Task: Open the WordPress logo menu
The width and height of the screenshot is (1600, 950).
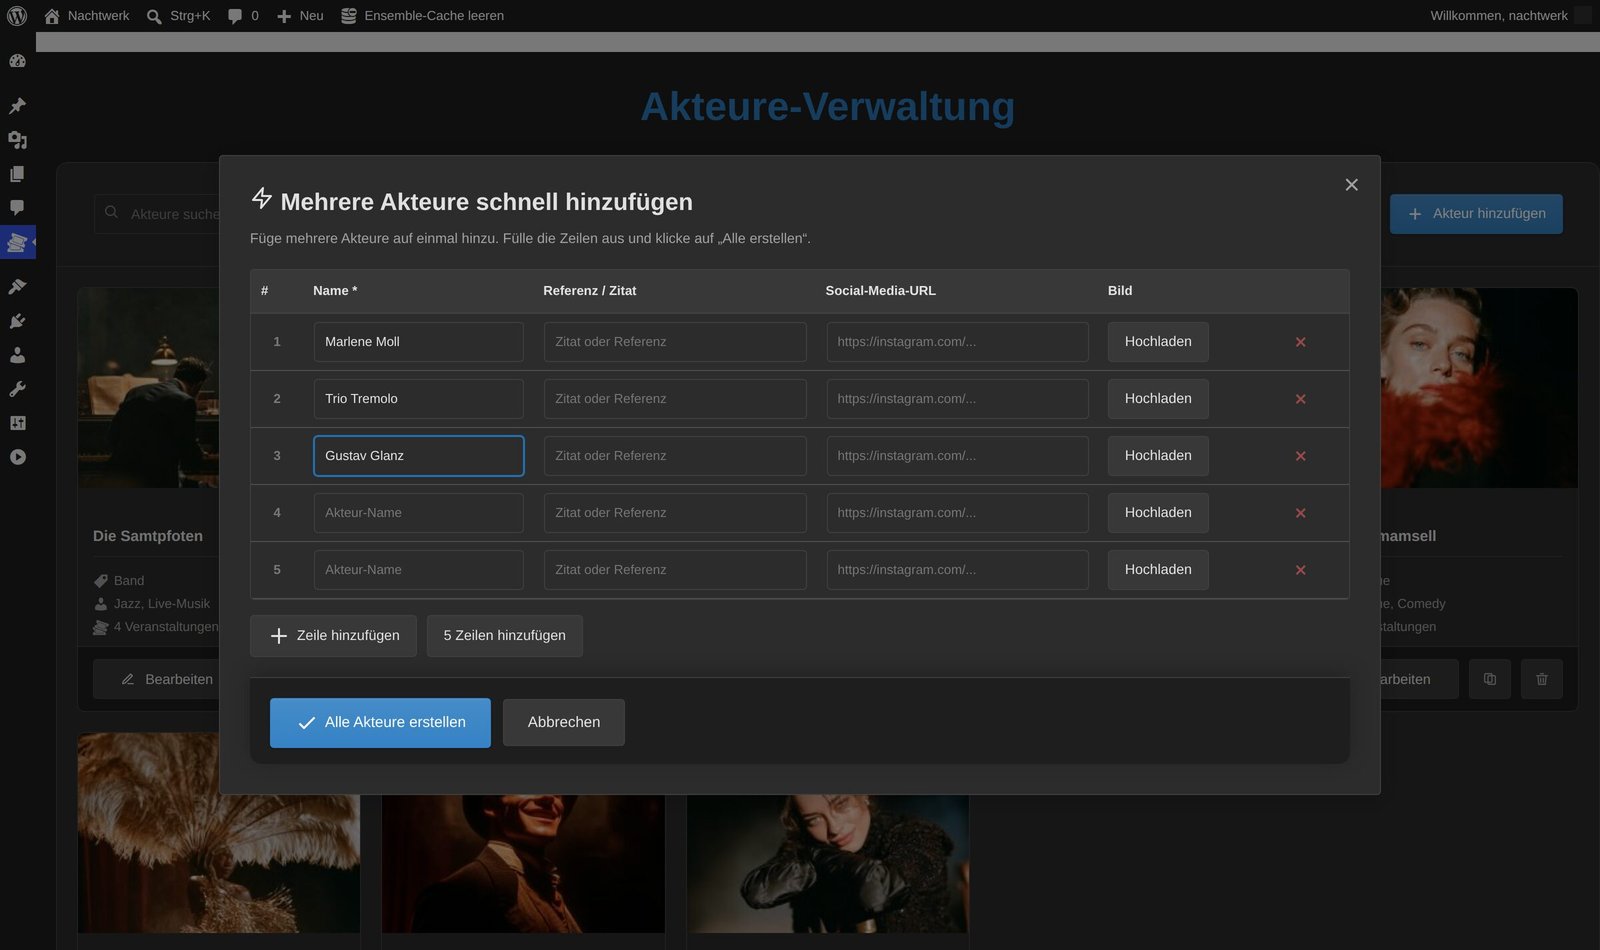Action: point(17,16)
